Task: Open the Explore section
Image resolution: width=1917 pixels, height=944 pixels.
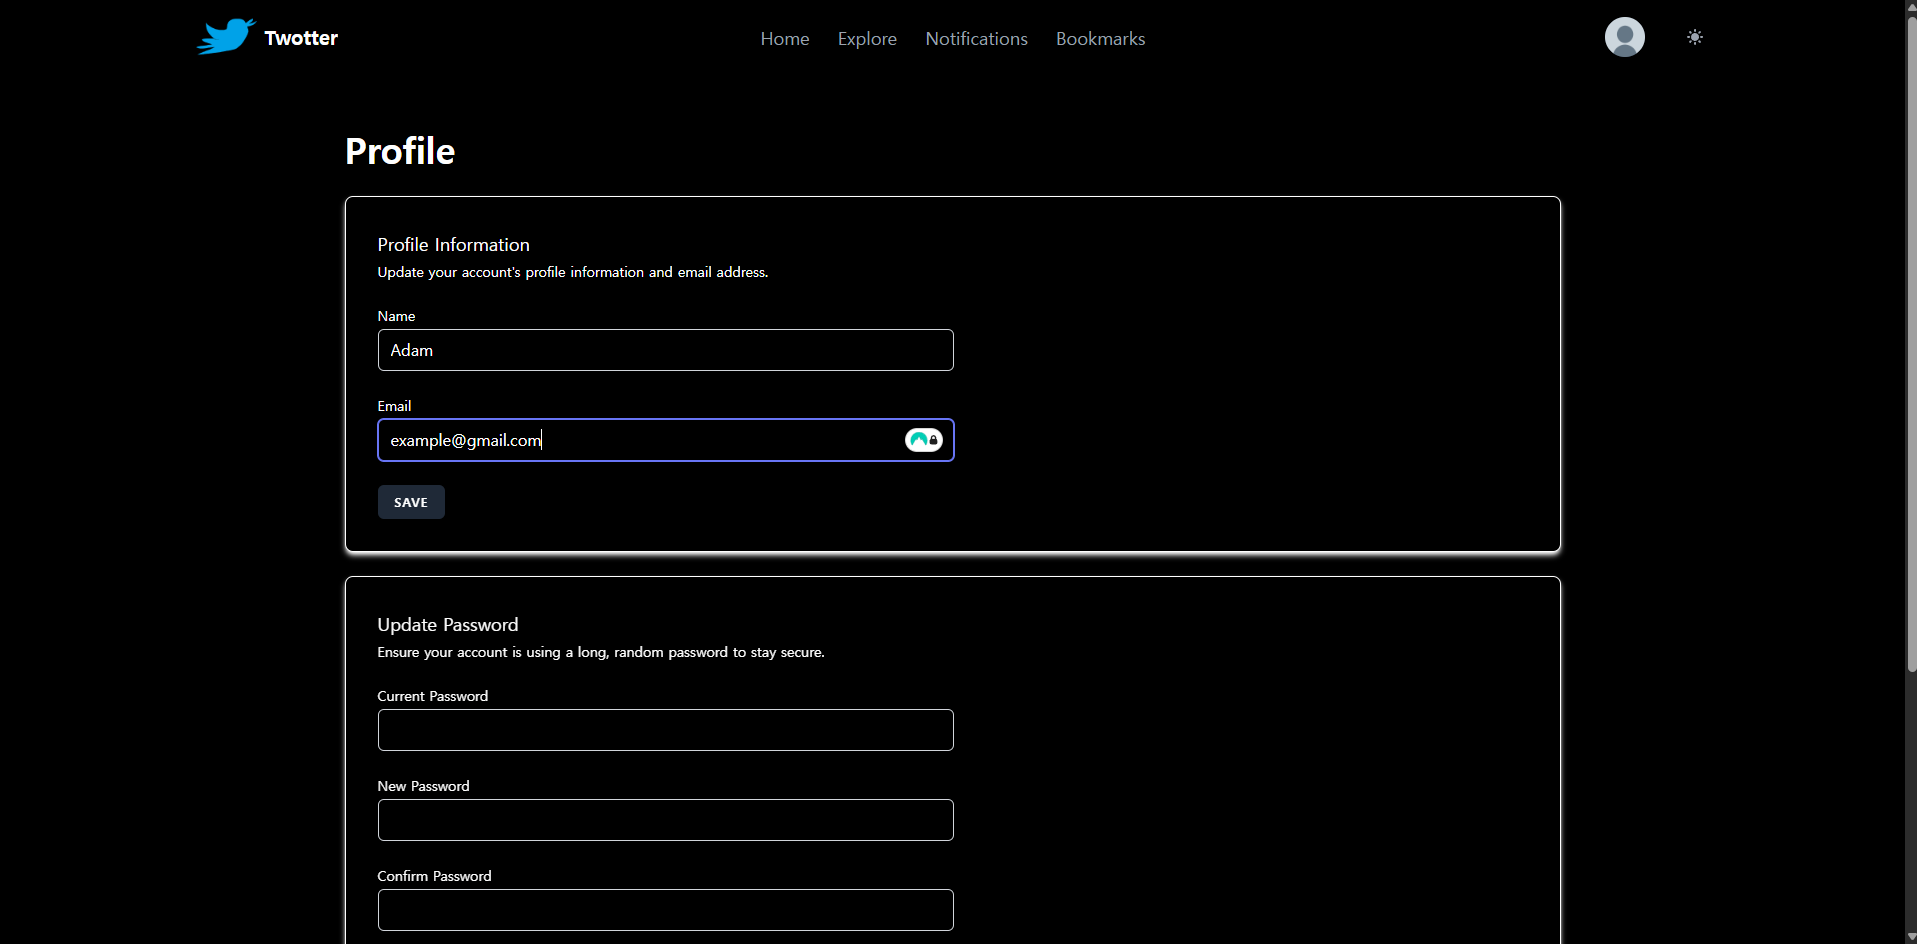Action: tap(866, 39)
